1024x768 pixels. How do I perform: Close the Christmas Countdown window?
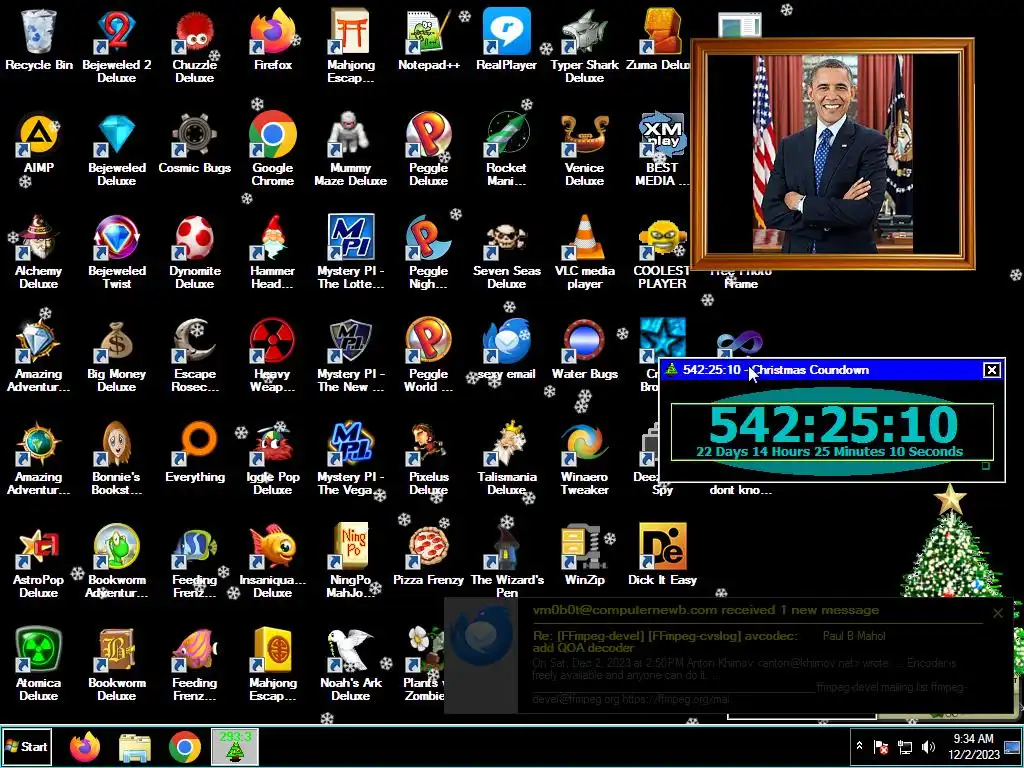pyautogui.click(x=991, y=370)
